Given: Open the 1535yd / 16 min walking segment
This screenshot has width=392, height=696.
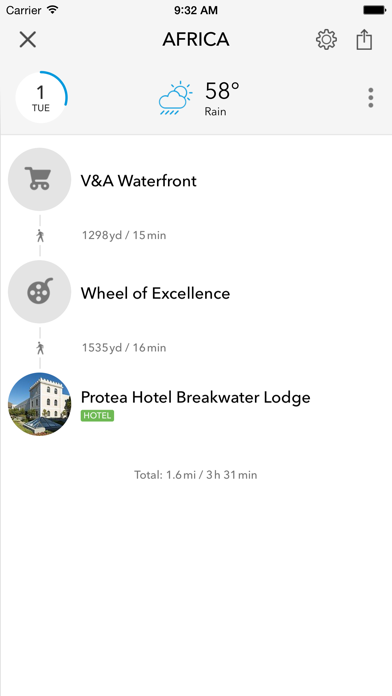Looking at the screenshot, I should click(x=124, y=348).
